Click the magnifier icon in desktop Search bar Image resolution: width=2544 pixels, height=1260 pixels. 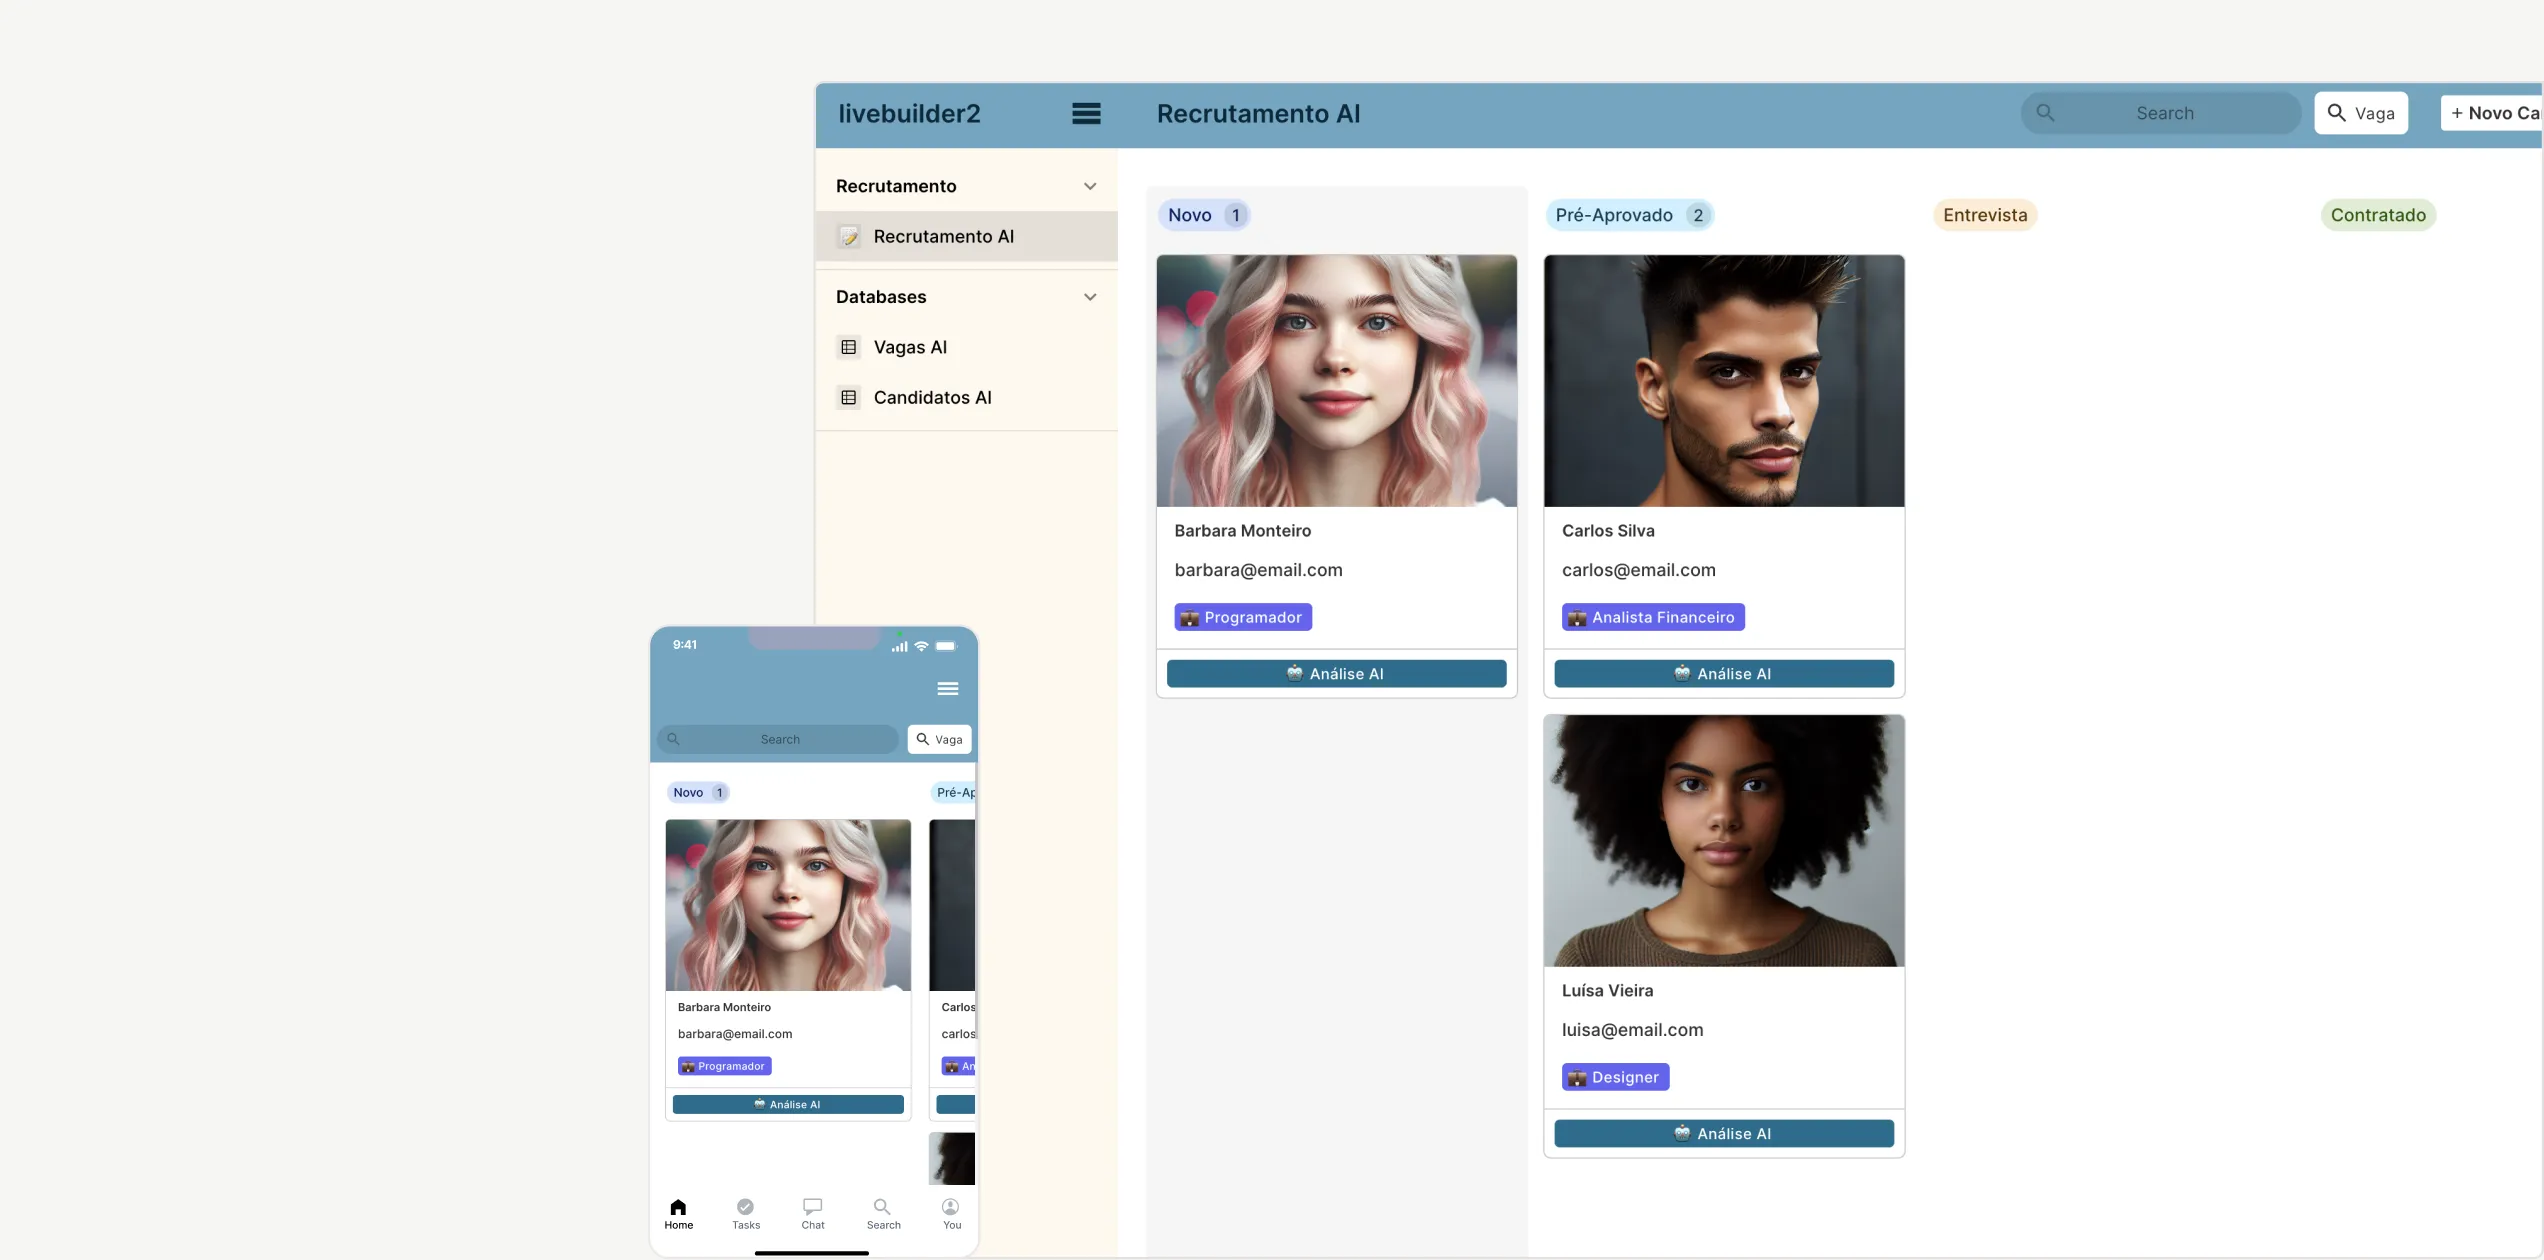pyautogui.click(x=2045, y=113)
